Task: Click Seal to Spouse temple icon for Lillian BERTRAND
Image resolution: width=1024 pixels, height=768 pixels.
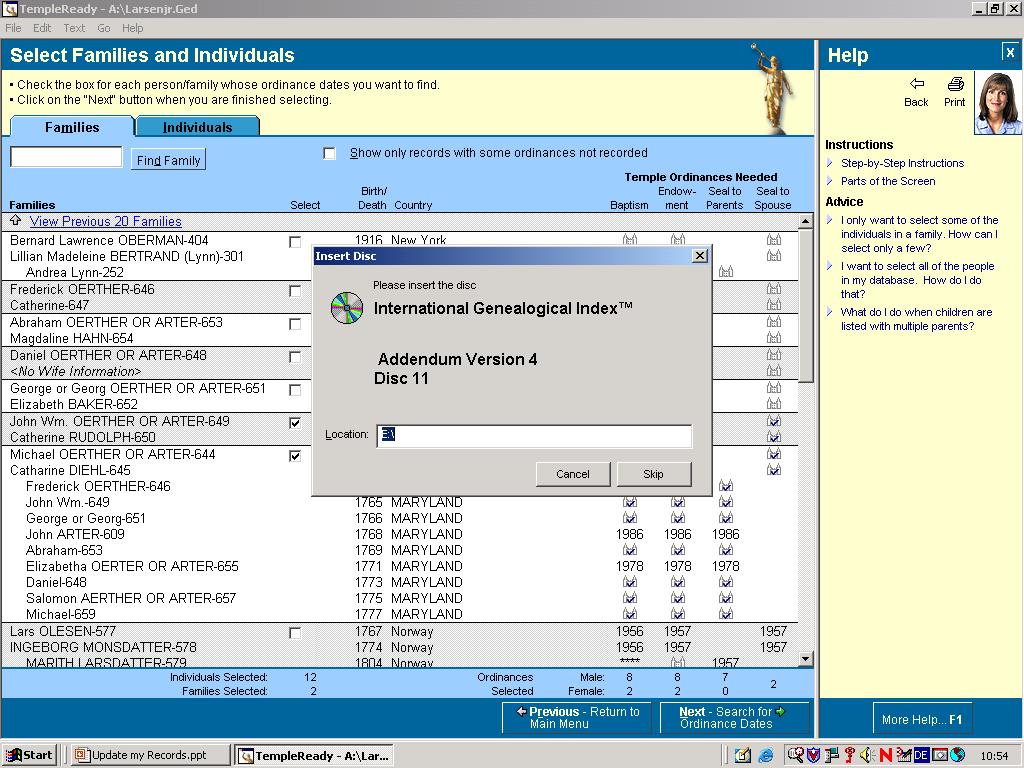Action: point(774,256)
